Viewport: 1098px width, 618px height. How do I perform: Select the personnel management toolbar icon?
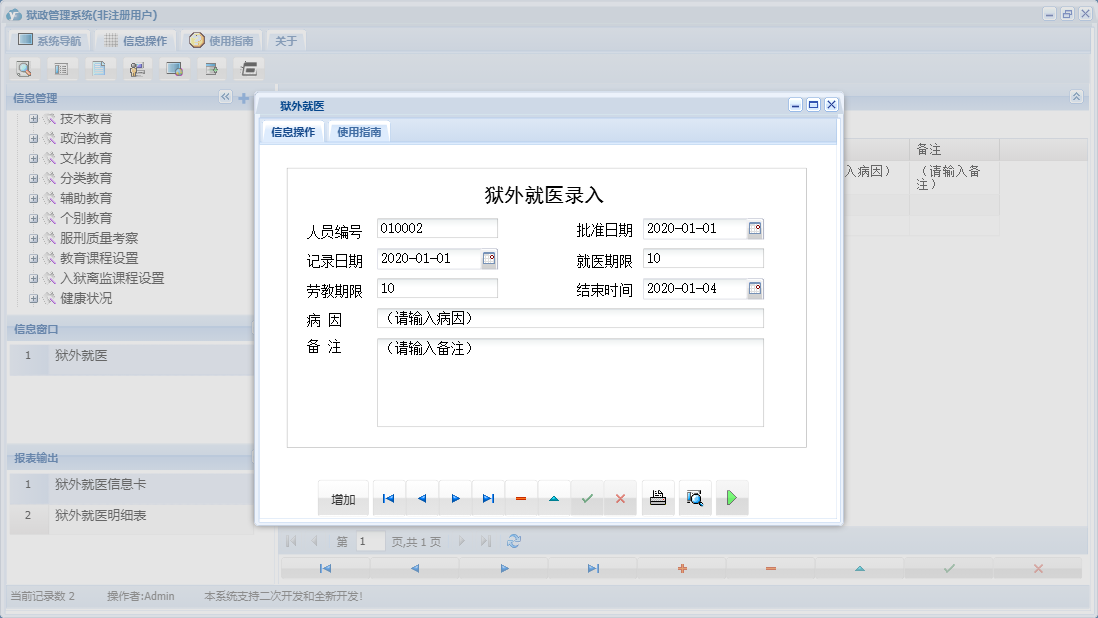[x=137, y=68]
